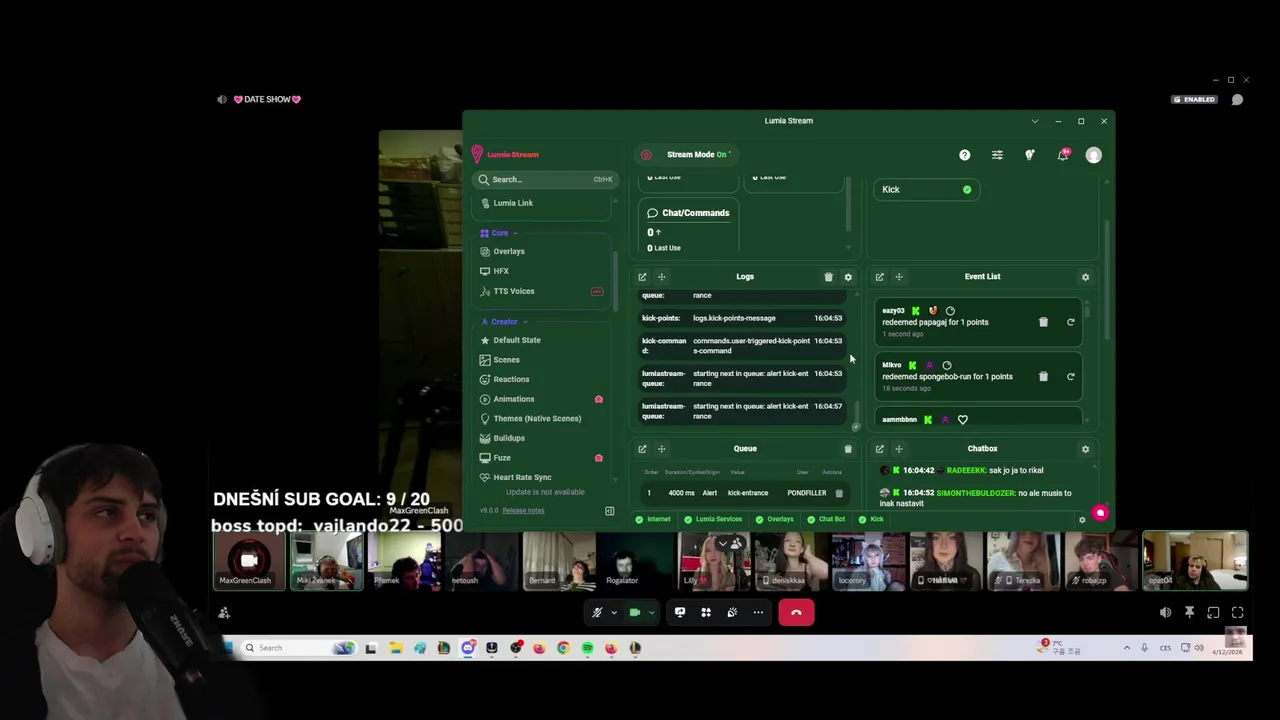1280x720 pixels.
Task: Pin the call view
Action: (1189, 612)
